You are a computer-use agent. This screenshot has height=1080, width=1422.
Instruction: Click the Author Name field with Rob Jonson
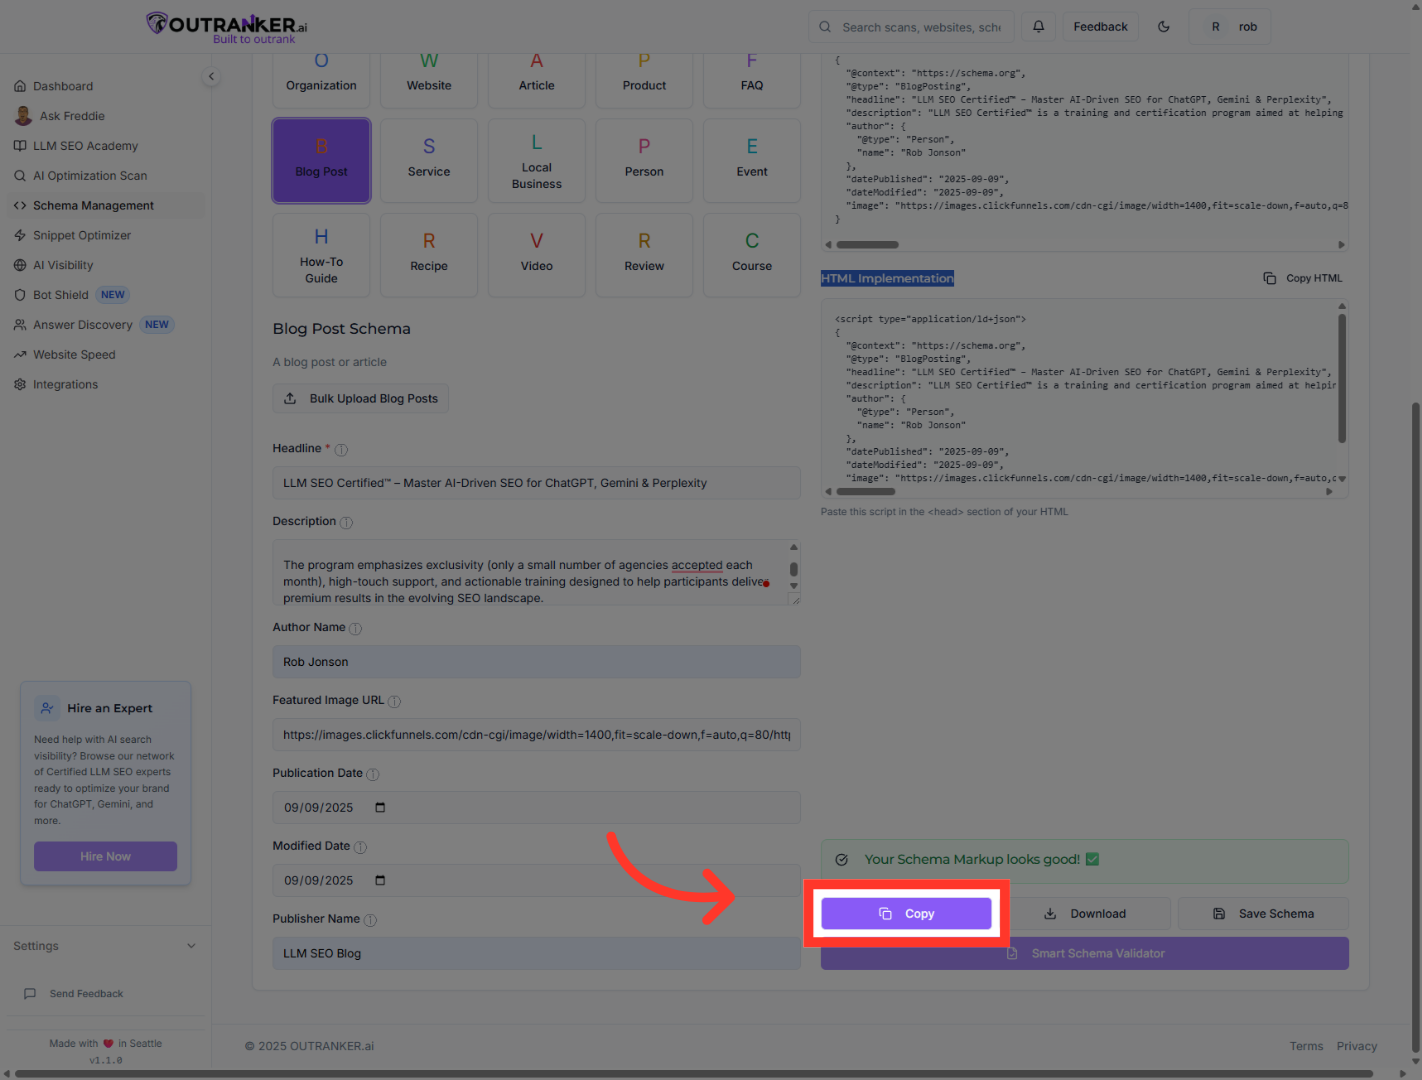536,662
